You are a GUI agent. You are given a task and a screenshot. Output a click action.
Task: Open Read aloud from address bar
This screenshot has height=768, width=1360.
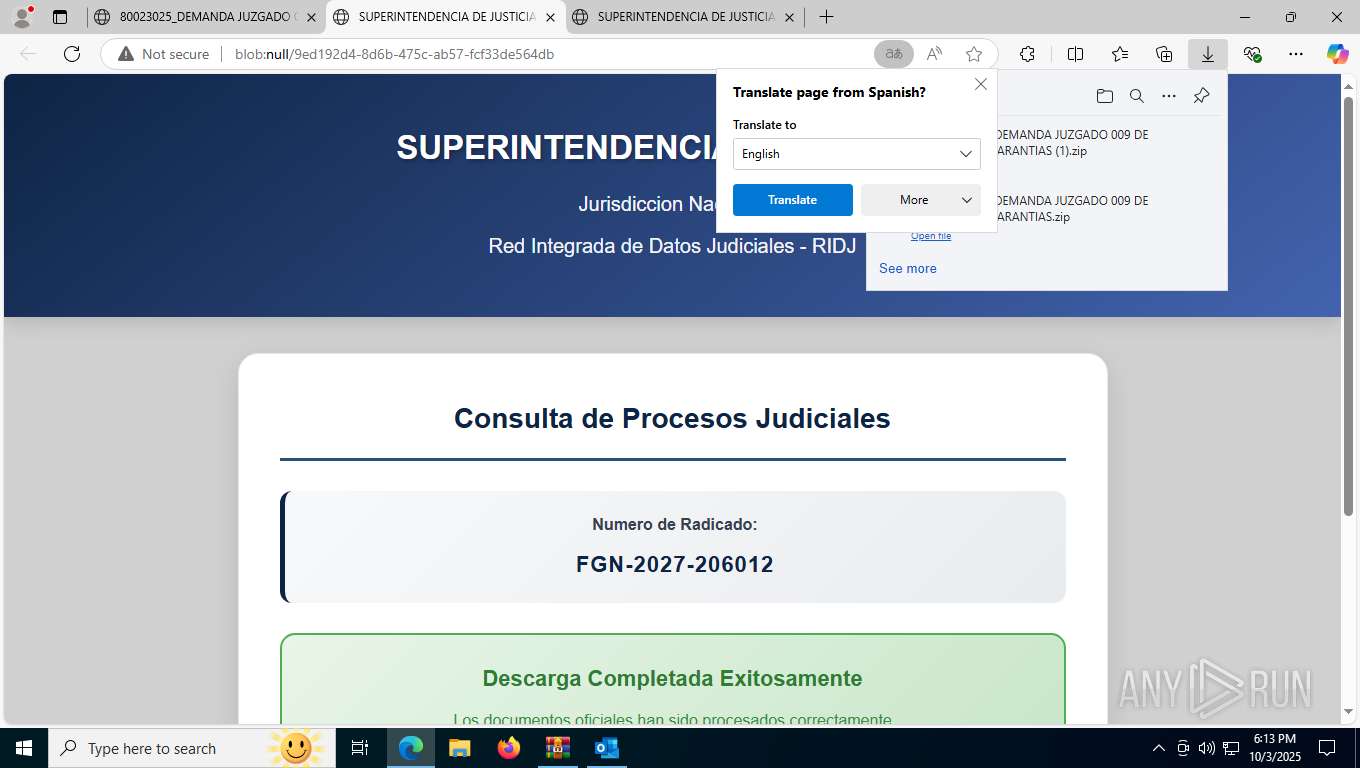tap(934, 54)
